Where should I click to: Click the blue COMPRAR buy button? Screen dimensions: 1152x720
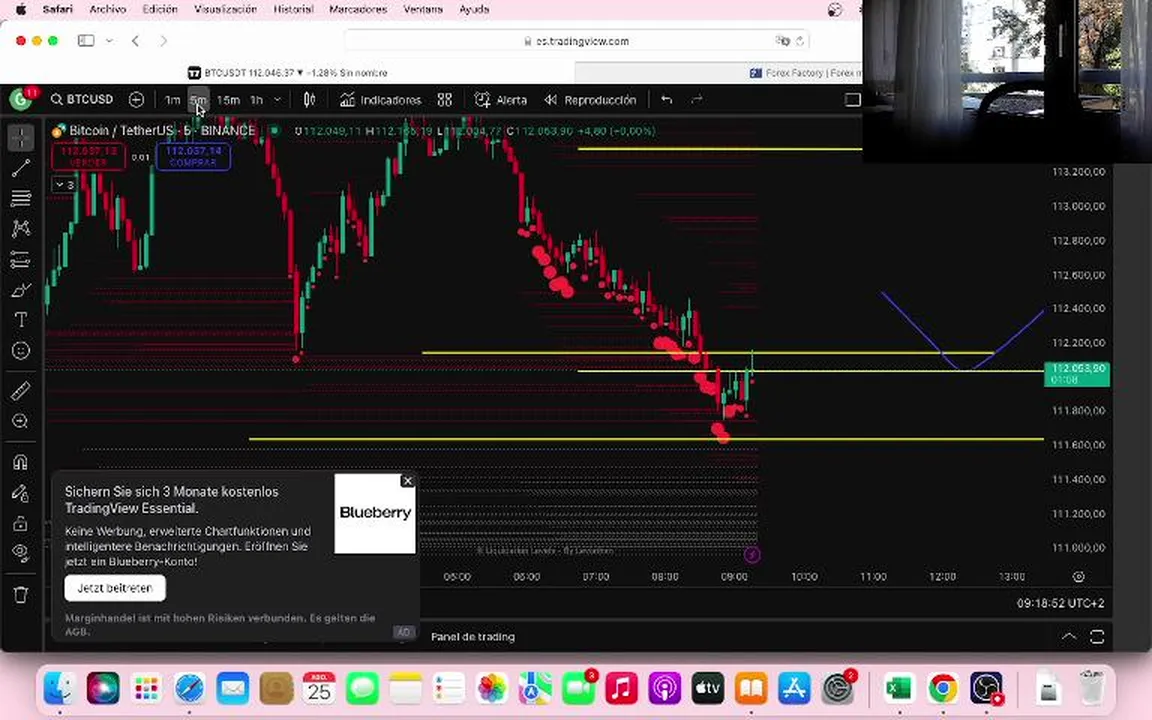coord(193,156)
